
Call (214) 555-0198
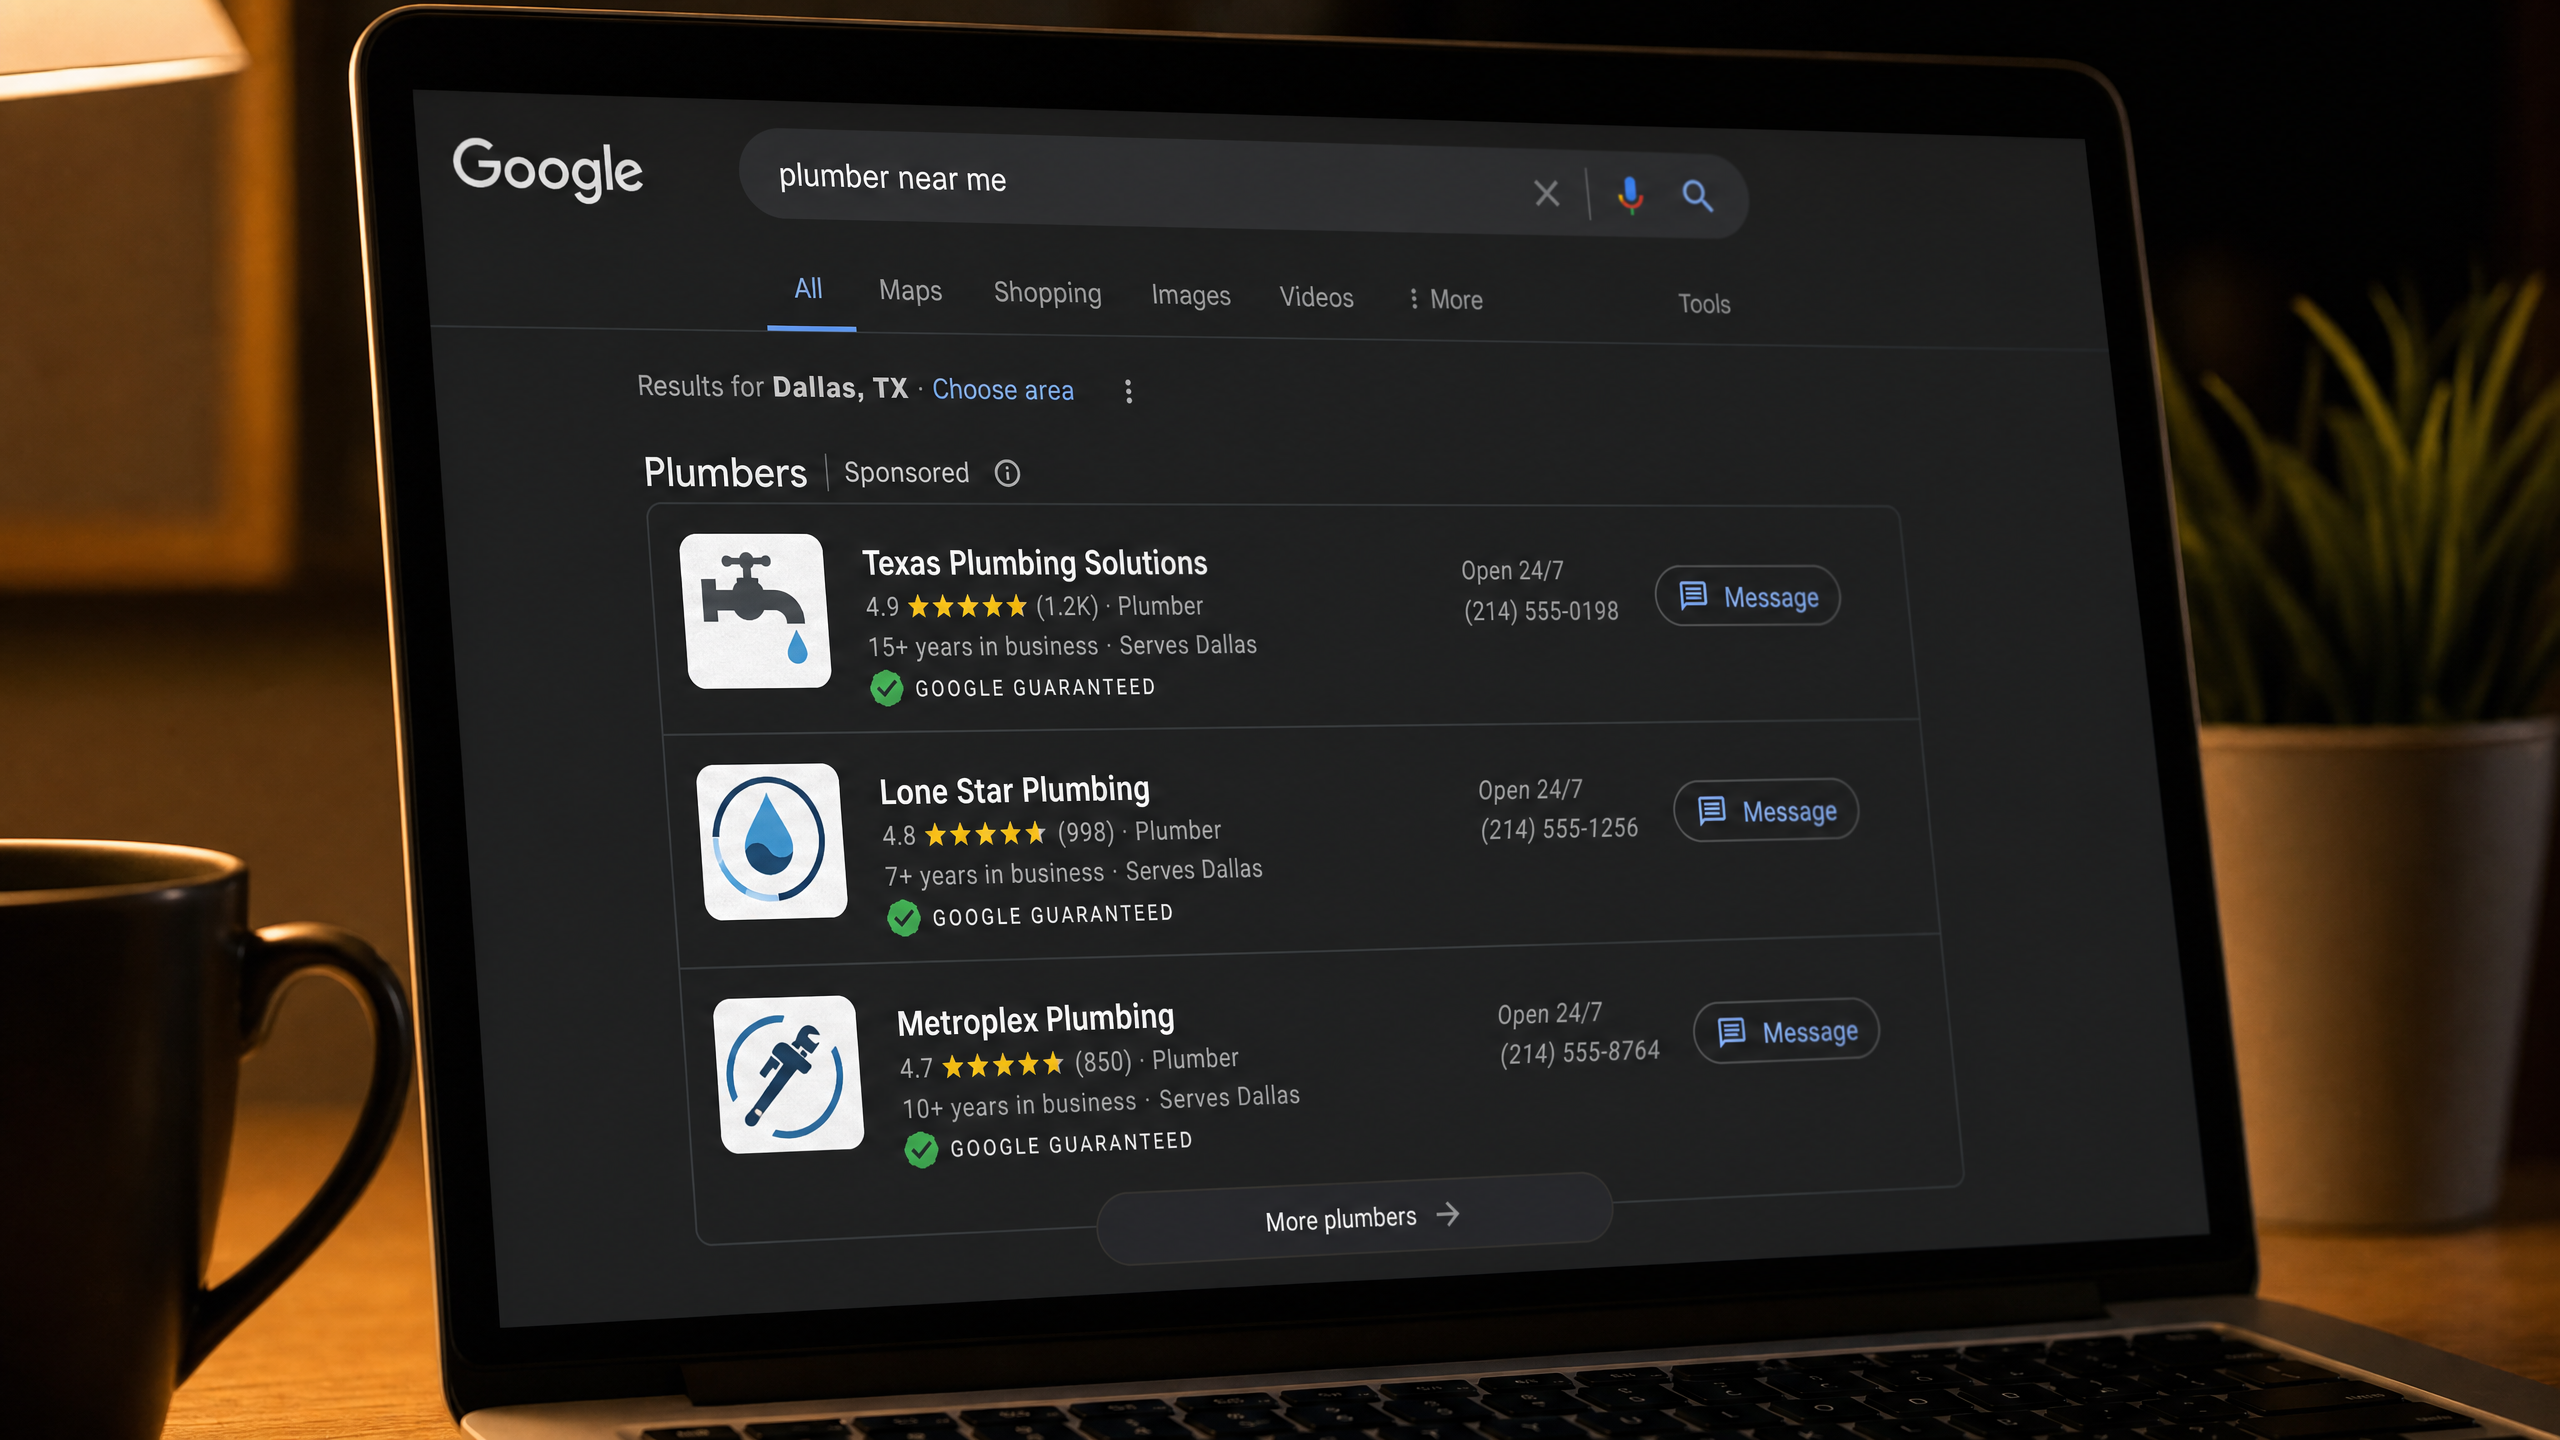[x=1541, y=611]
